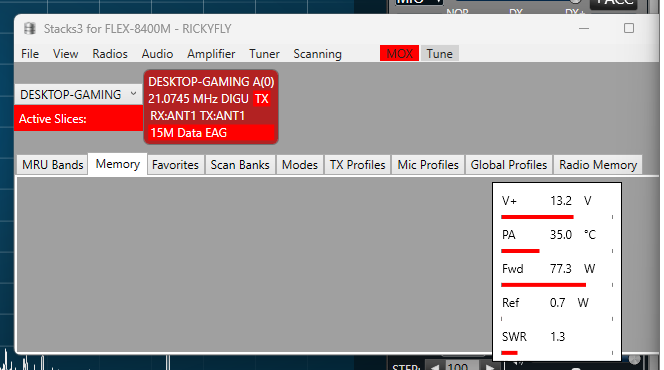The width and height of the screenshot is (664, 370).
Task: Select the DESKTOP-GAMING A(0) slice header
Action: pyautogui.click(x=211, y=82)
